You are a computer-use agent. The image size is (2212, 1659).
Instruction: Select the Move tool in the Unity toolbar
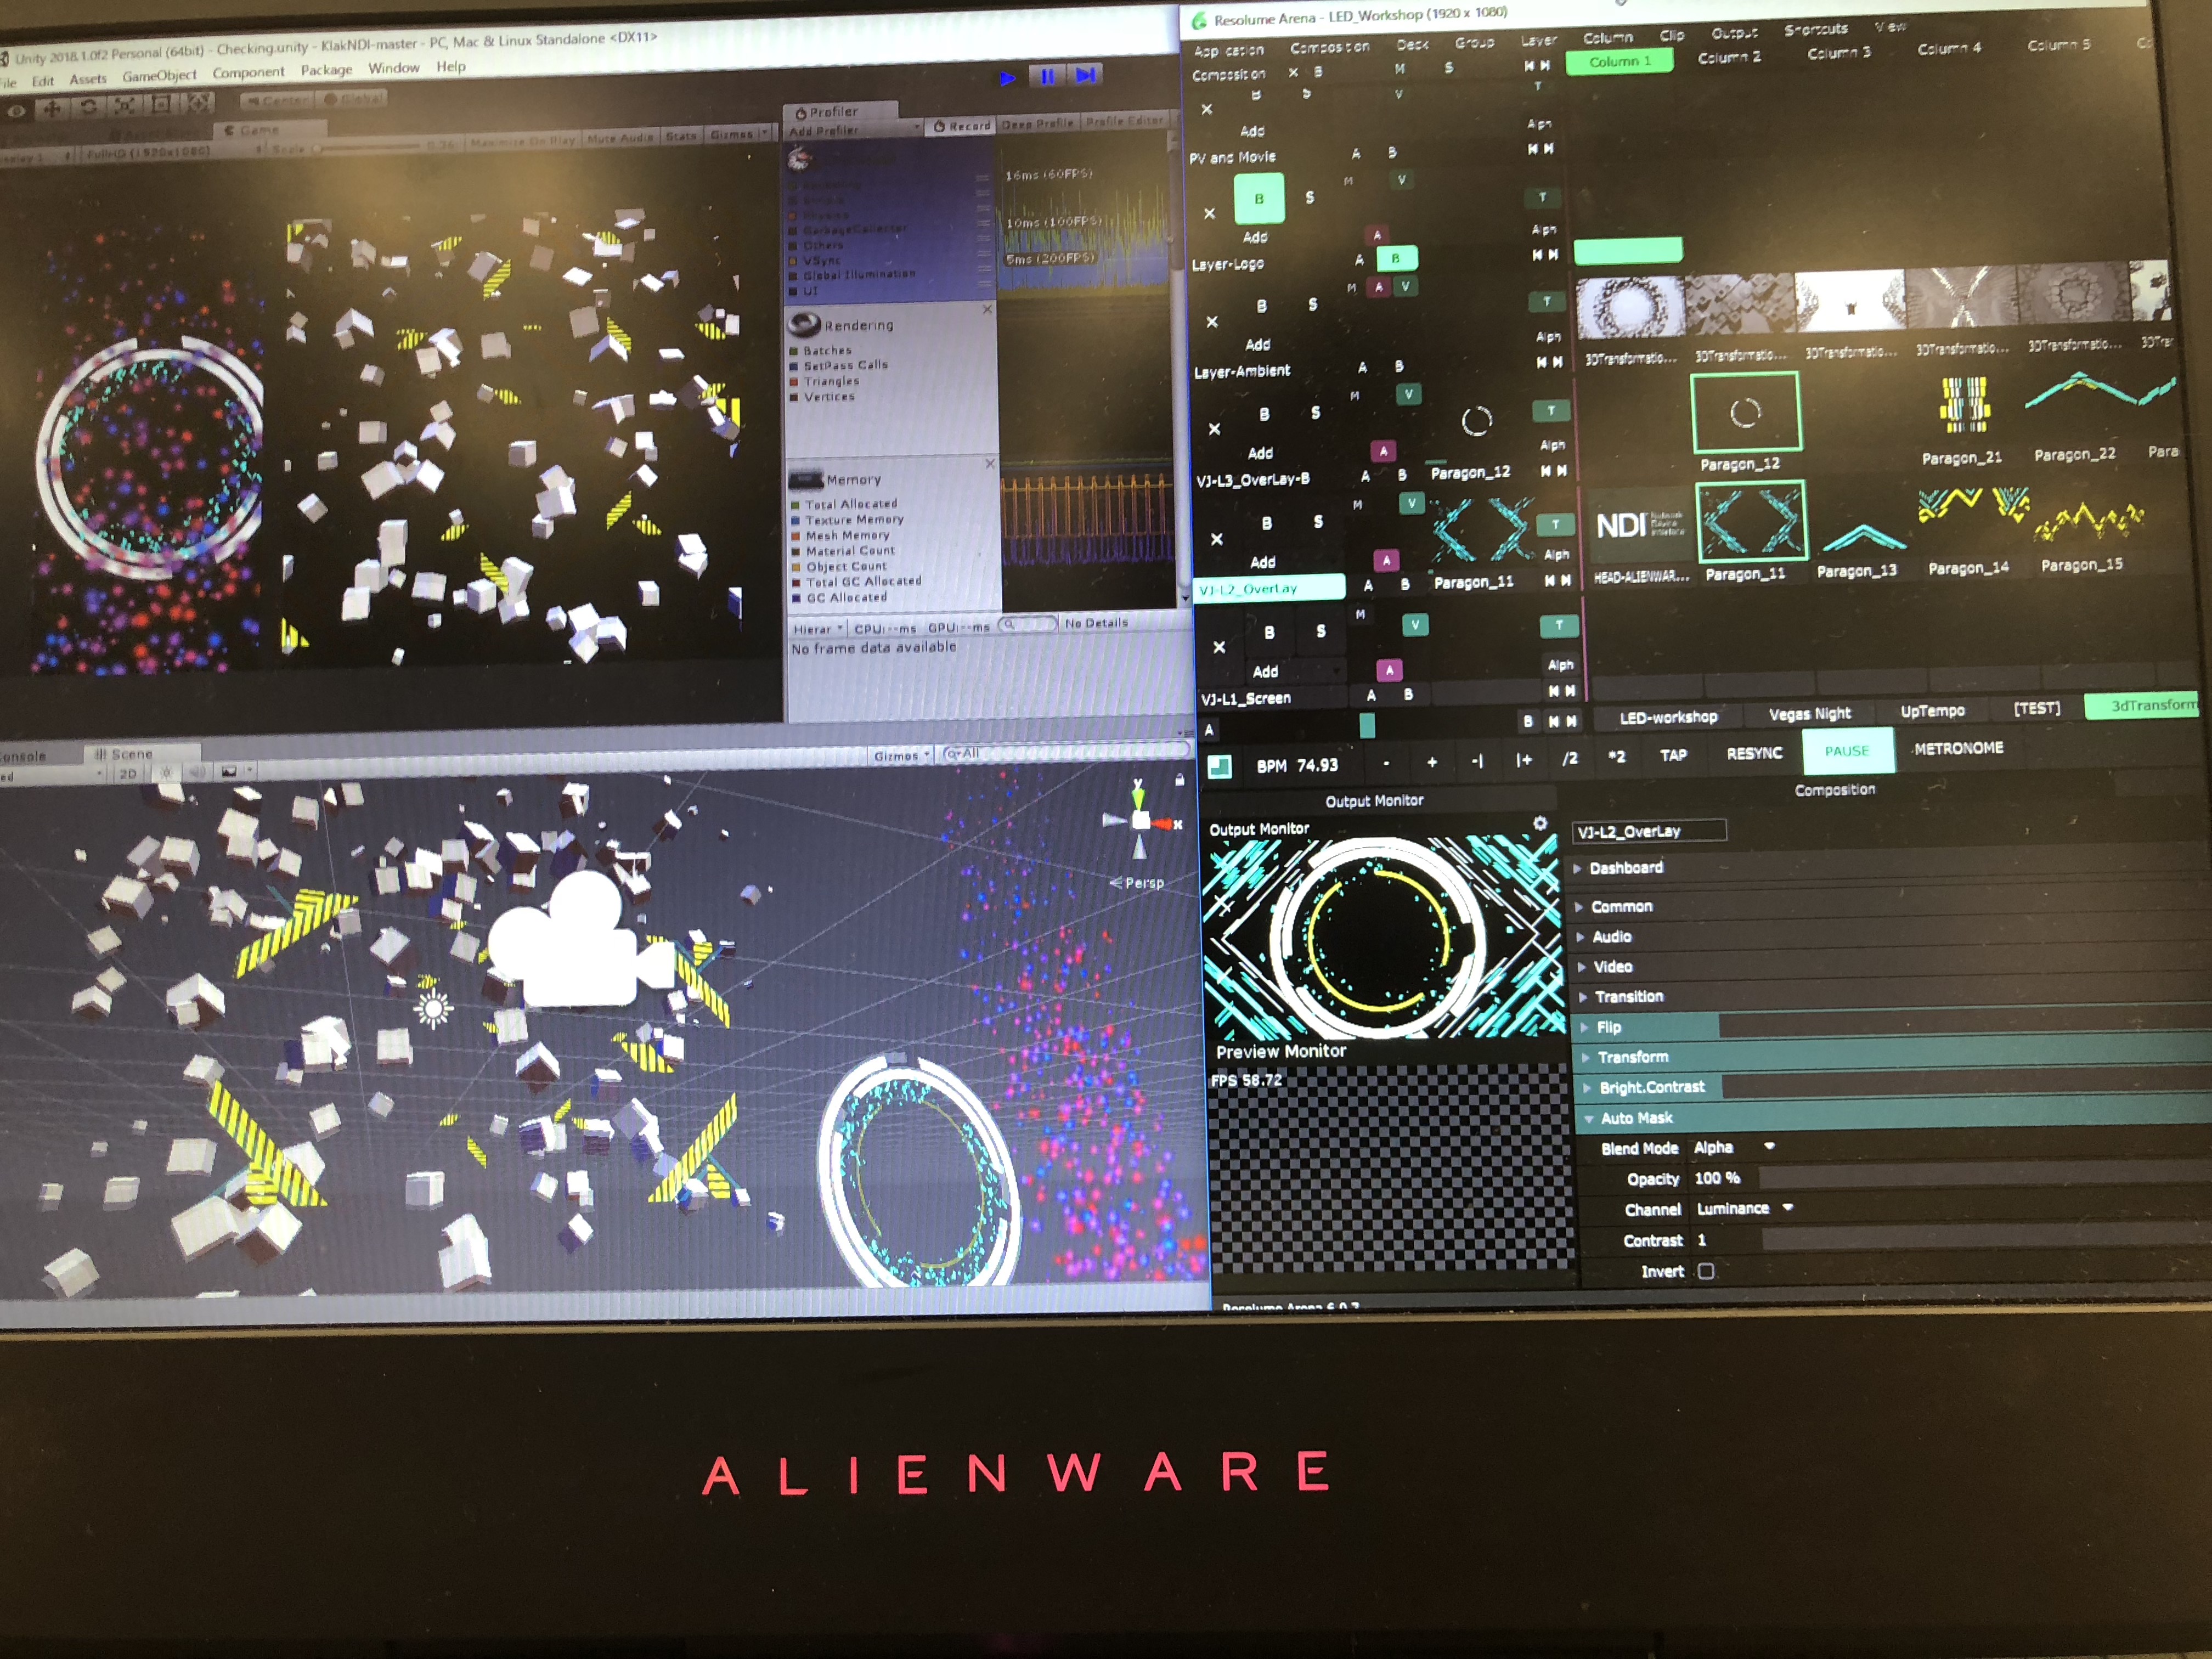click(x=52, y=108)
